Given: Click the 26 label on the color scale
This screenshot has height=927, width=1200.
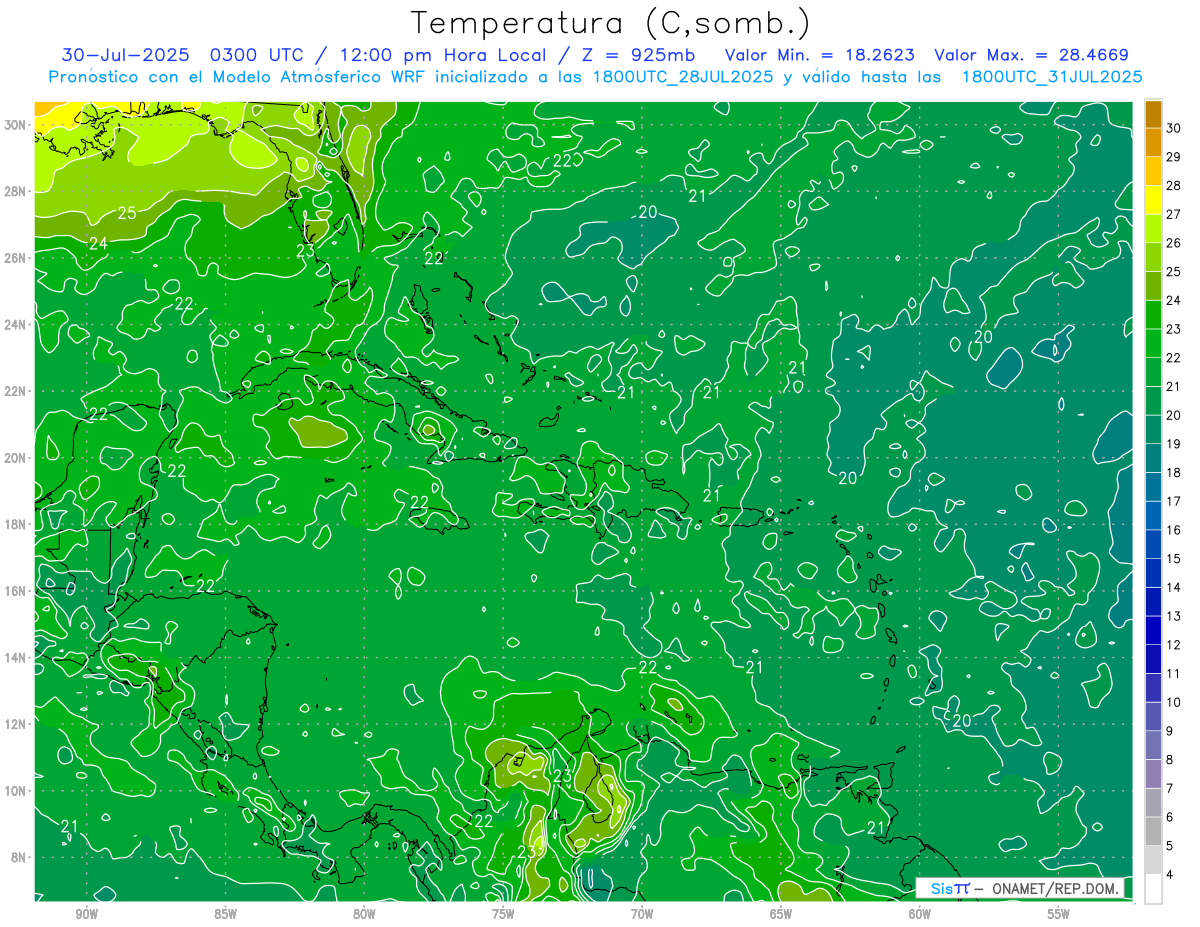Looking at the screenshot, I should pyautogui.click(x=1174, y=243).
